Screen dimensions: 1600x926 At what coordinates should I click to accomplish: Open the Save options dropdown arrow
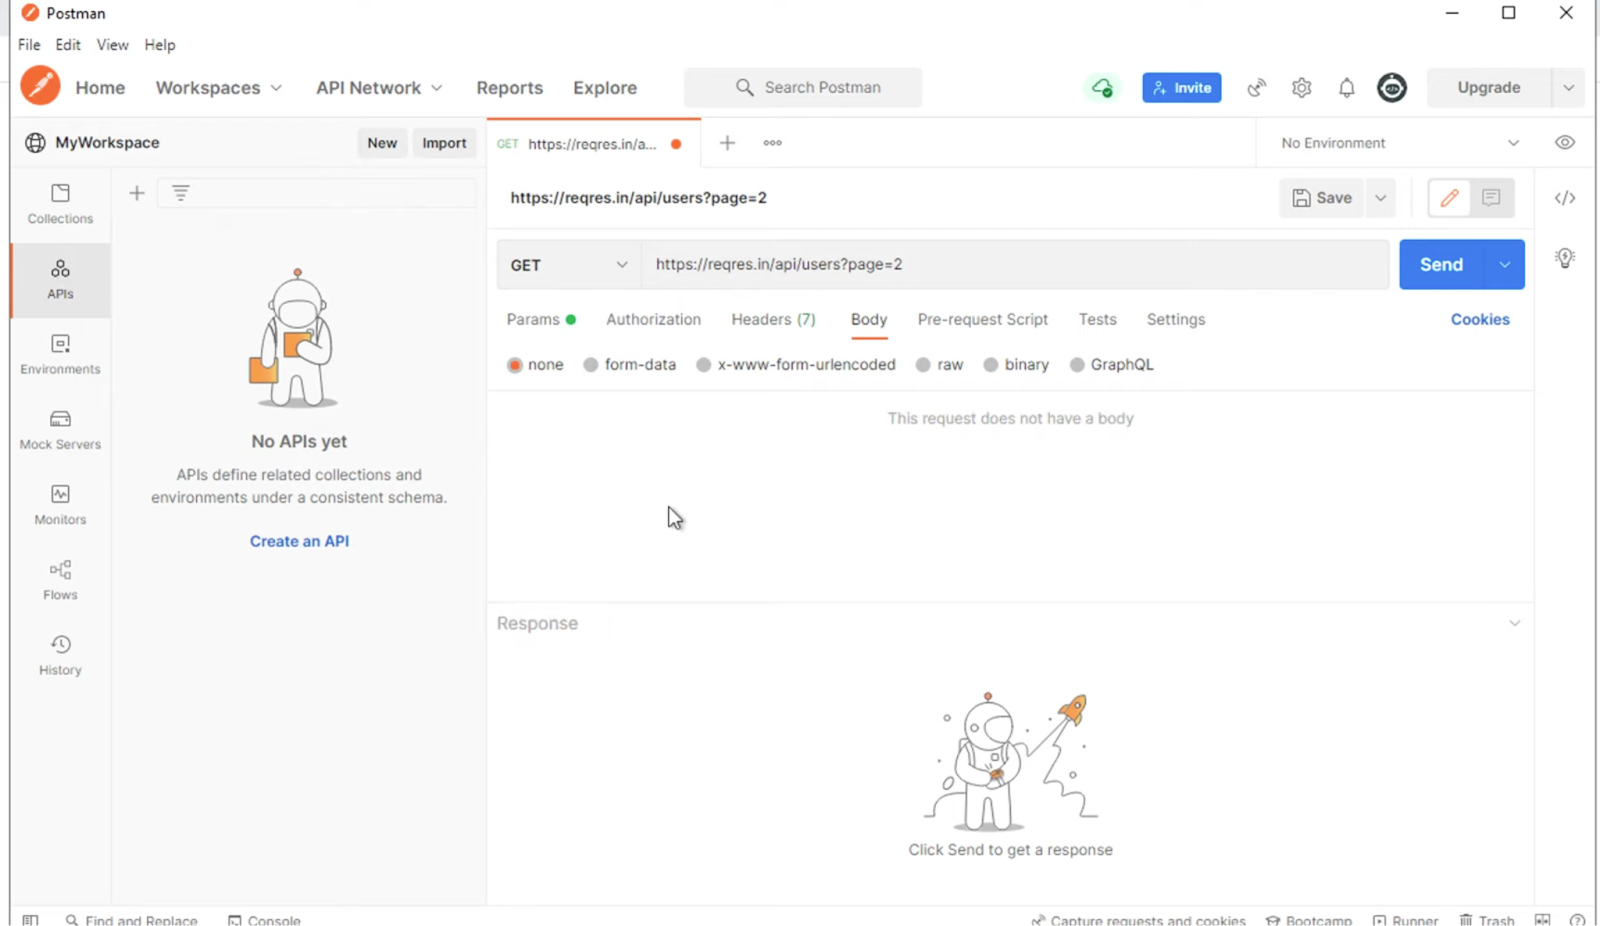tap(1380, 198)
